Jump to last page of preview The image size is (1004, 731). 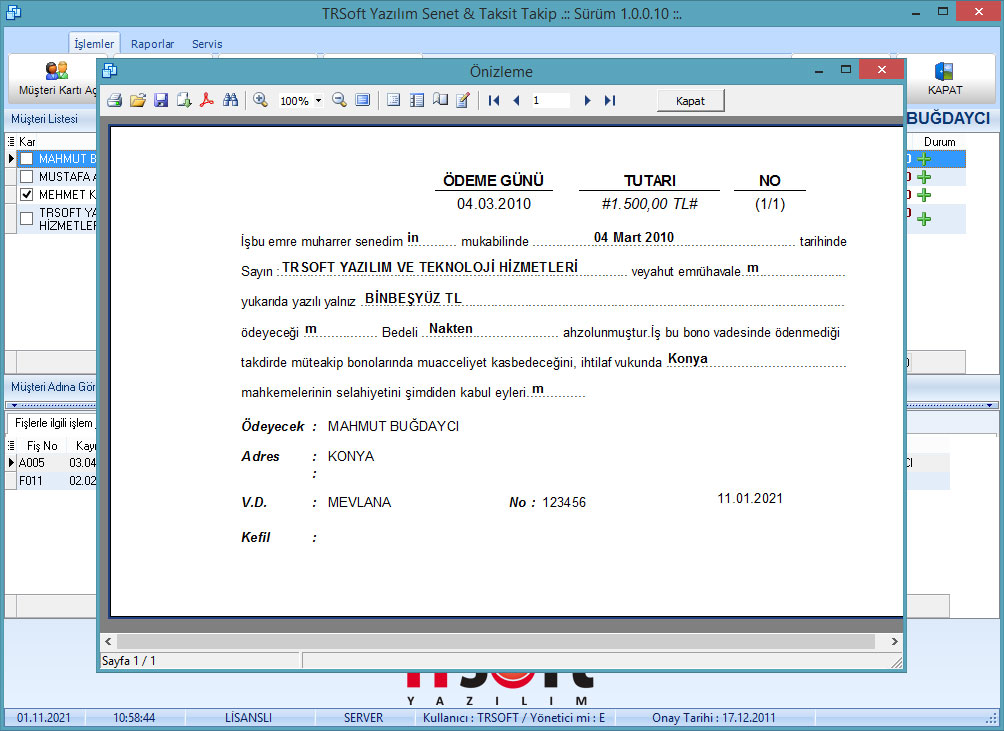pyautogui.click(x=610, y=100)
